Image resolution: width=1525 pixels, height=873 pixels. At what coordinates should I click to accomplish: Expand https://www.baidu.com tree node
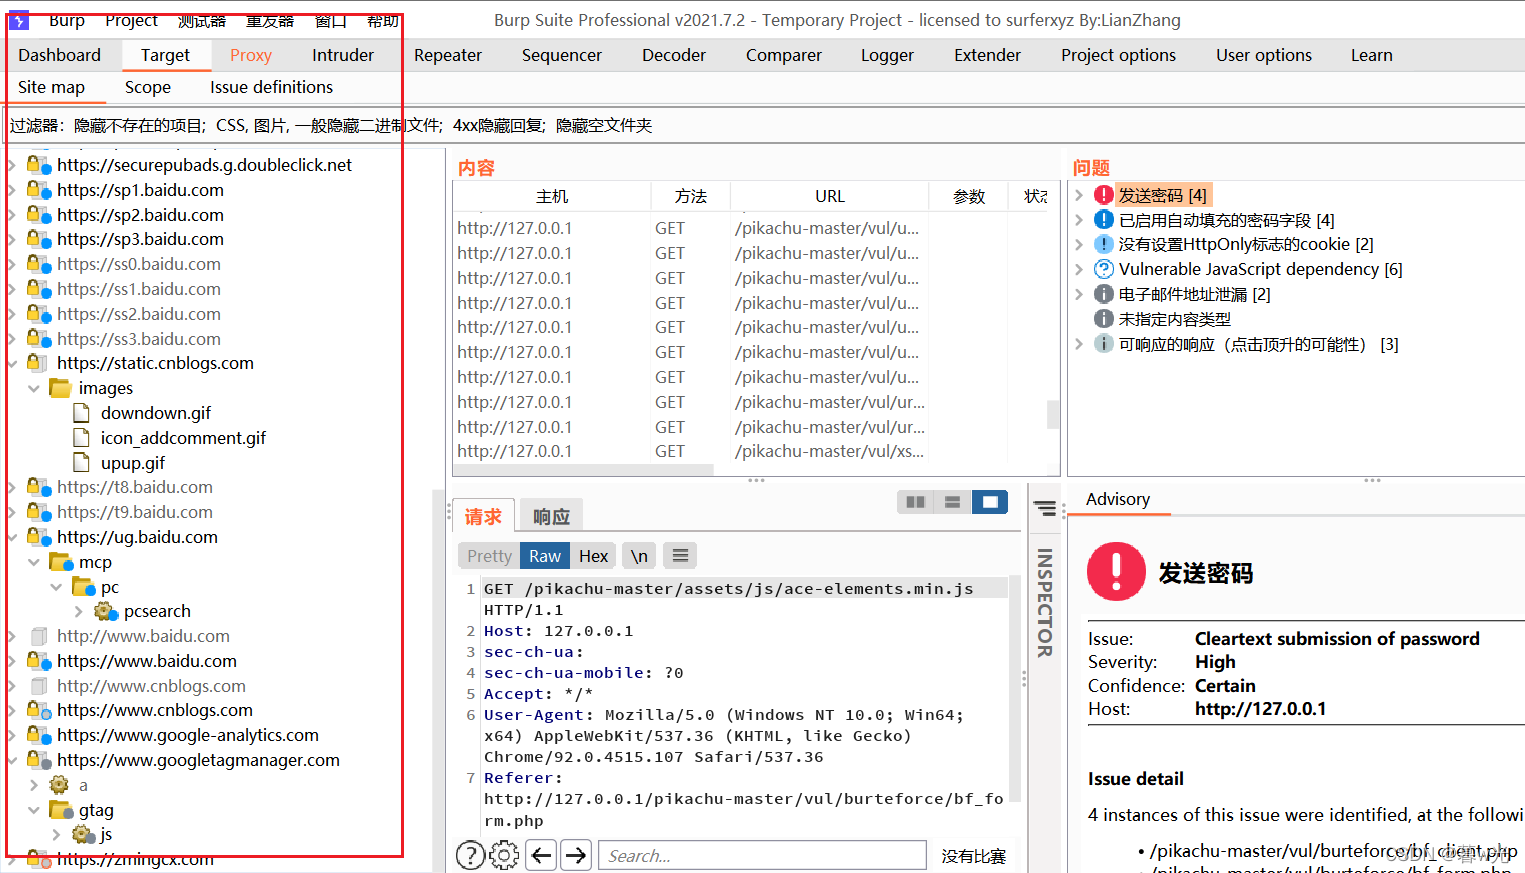12,661
